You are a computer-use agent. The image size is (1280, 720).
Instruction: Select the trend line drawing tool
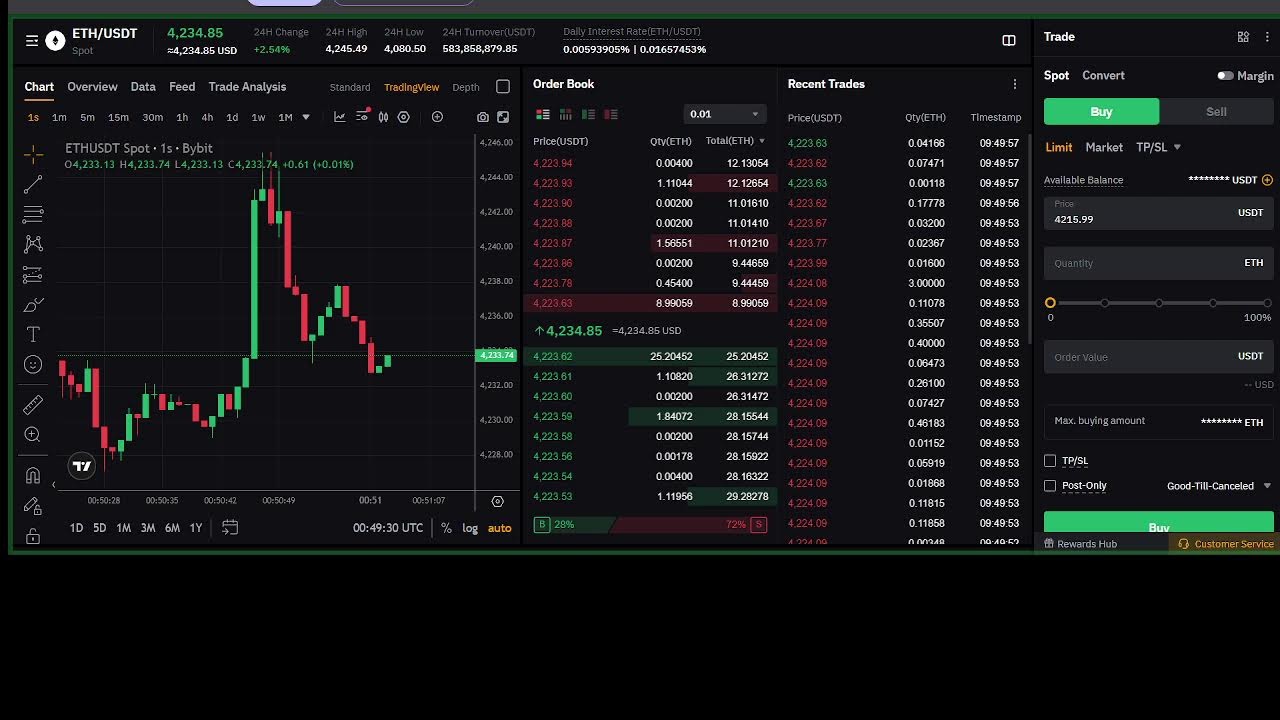pyautogui.click(x=33, y=184)
